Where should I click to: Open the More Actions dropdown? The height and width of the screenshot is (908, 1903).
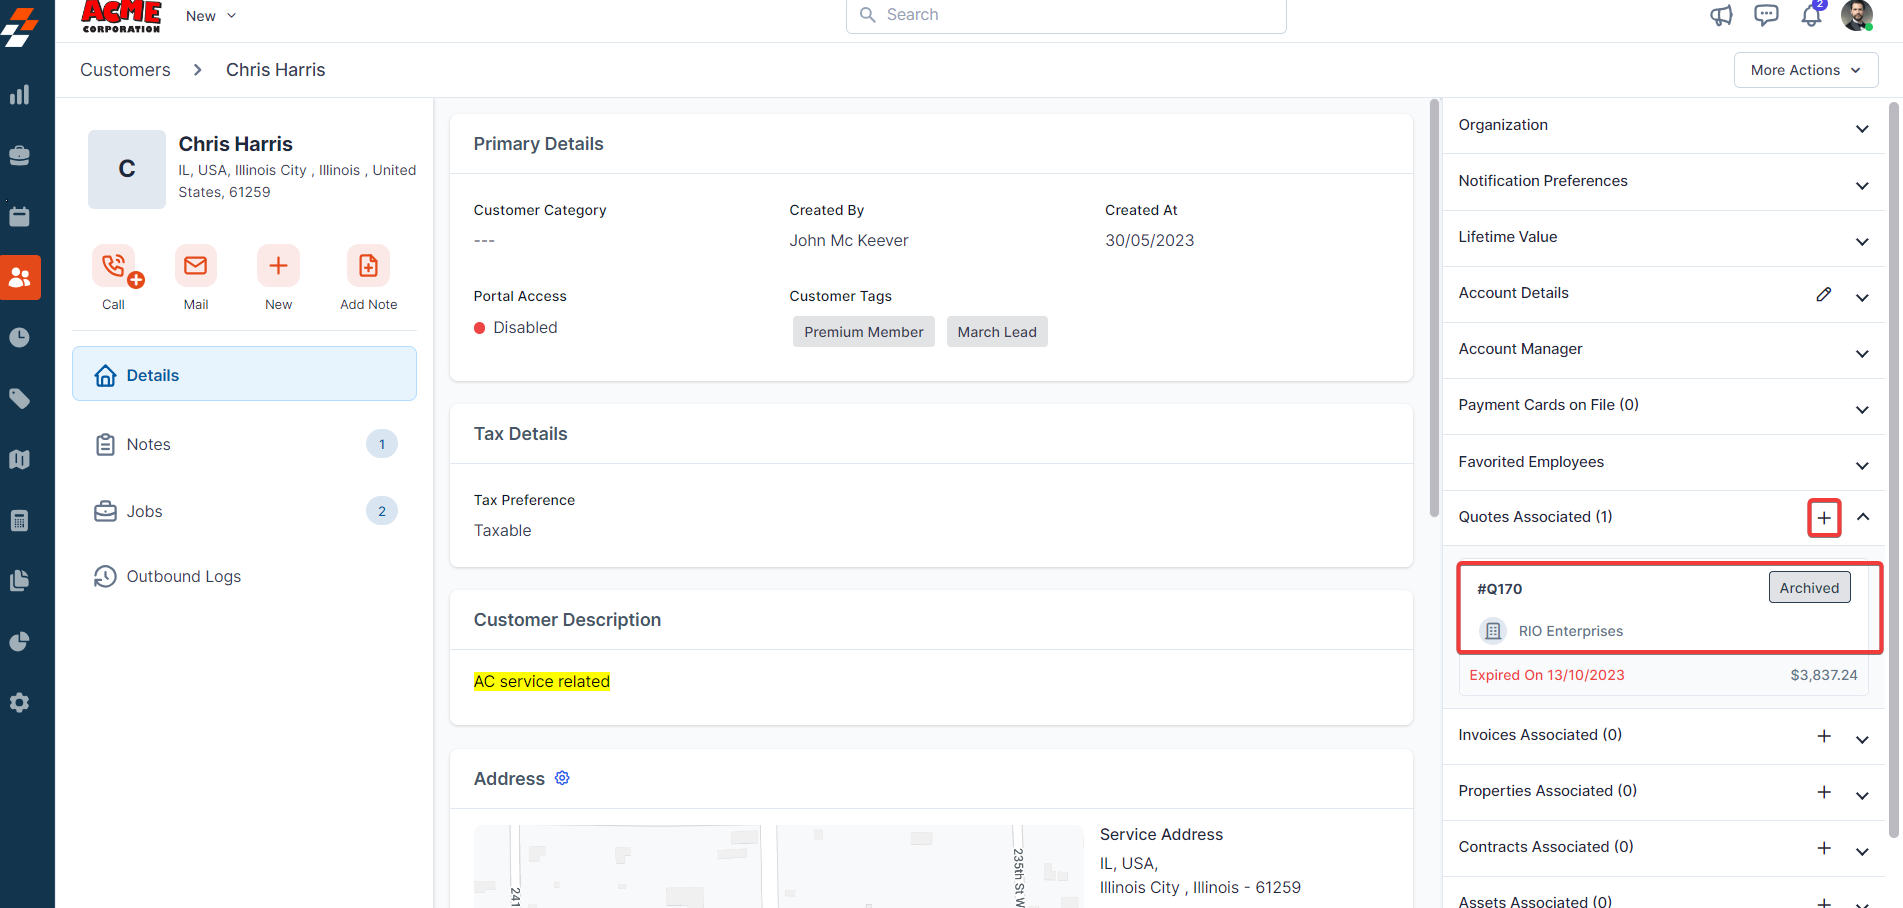[1806, 70]
